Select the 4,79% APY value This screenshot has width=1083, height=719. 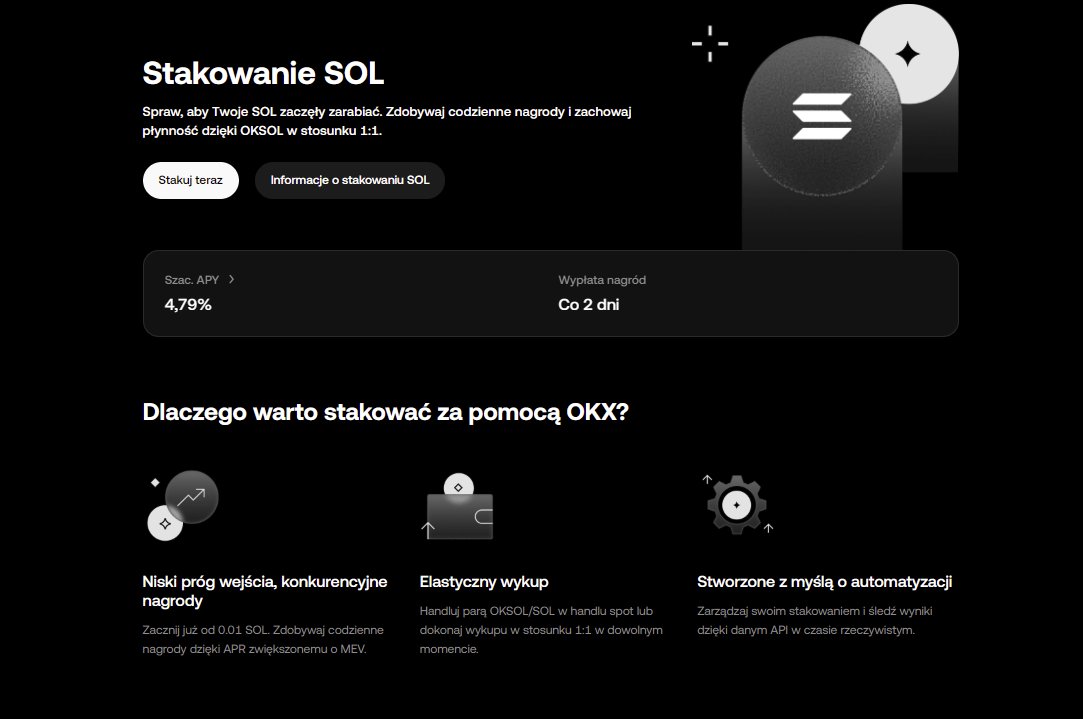[188, 305]
